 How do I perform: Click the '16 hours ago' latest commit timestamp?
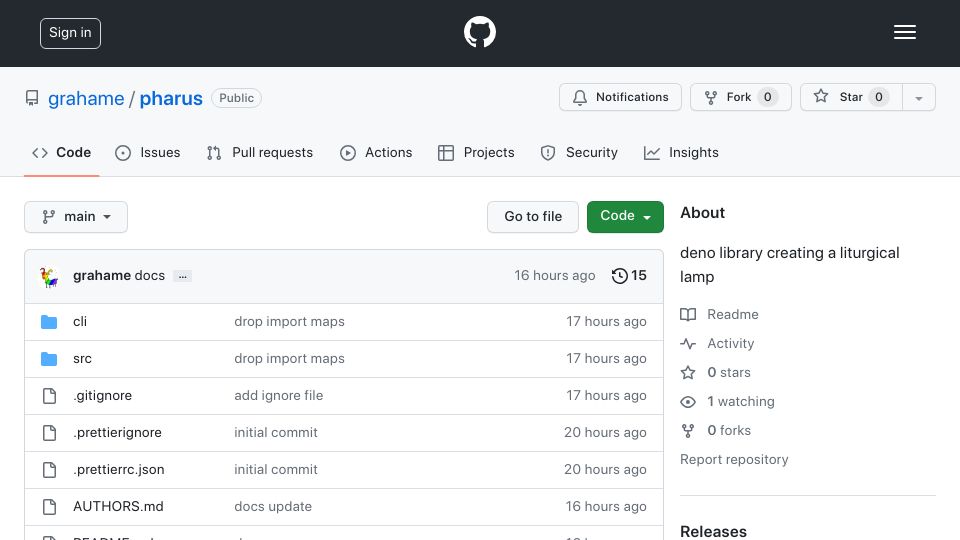coord(555,276)
